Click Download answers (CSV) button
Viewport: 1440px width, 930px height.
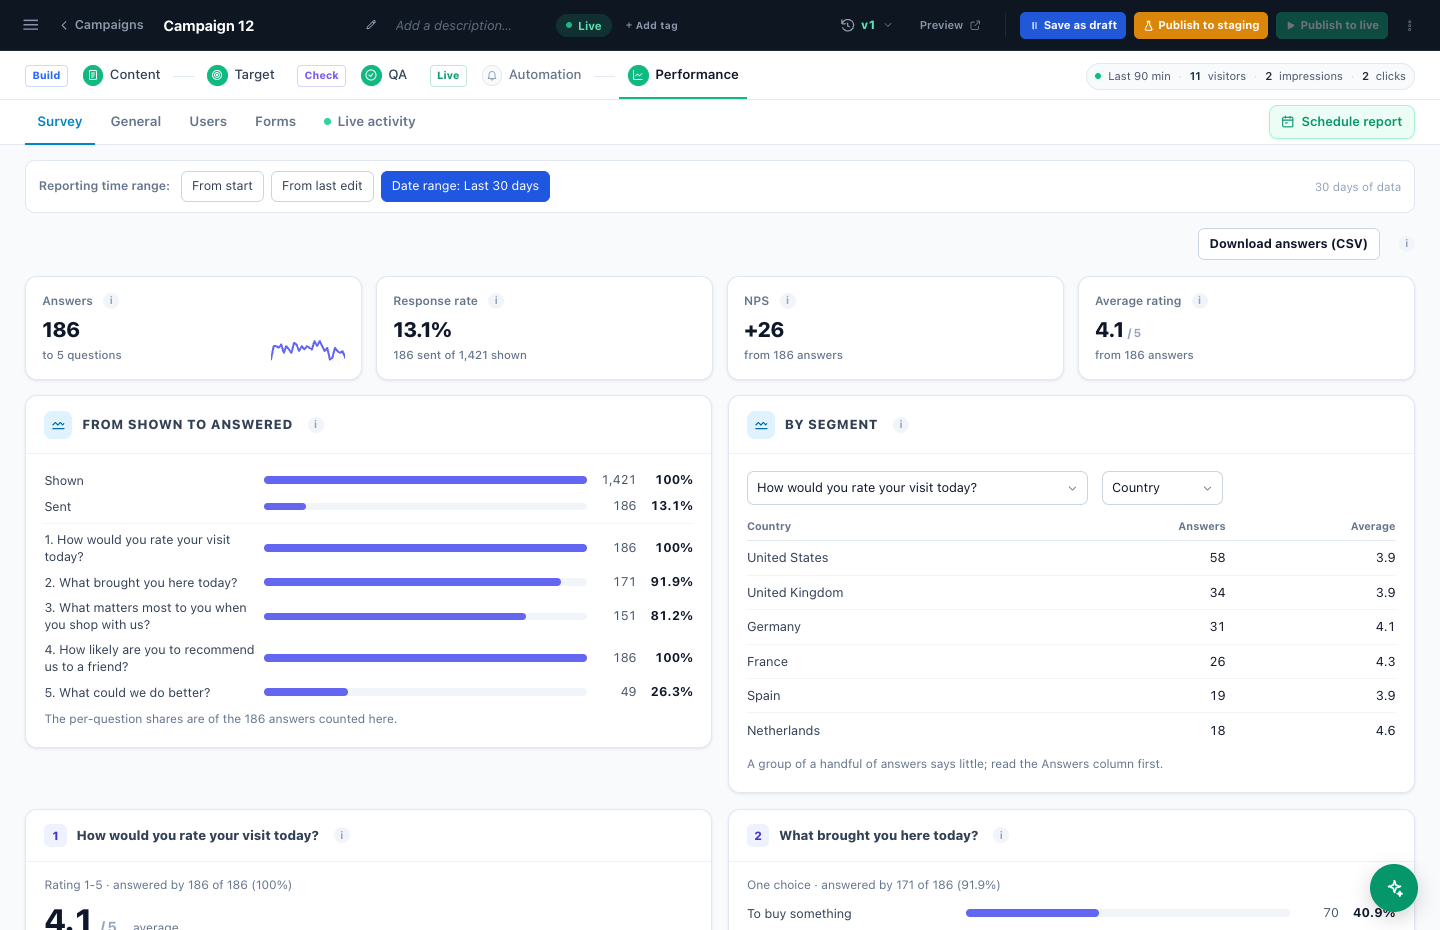tap(1288, 244)
